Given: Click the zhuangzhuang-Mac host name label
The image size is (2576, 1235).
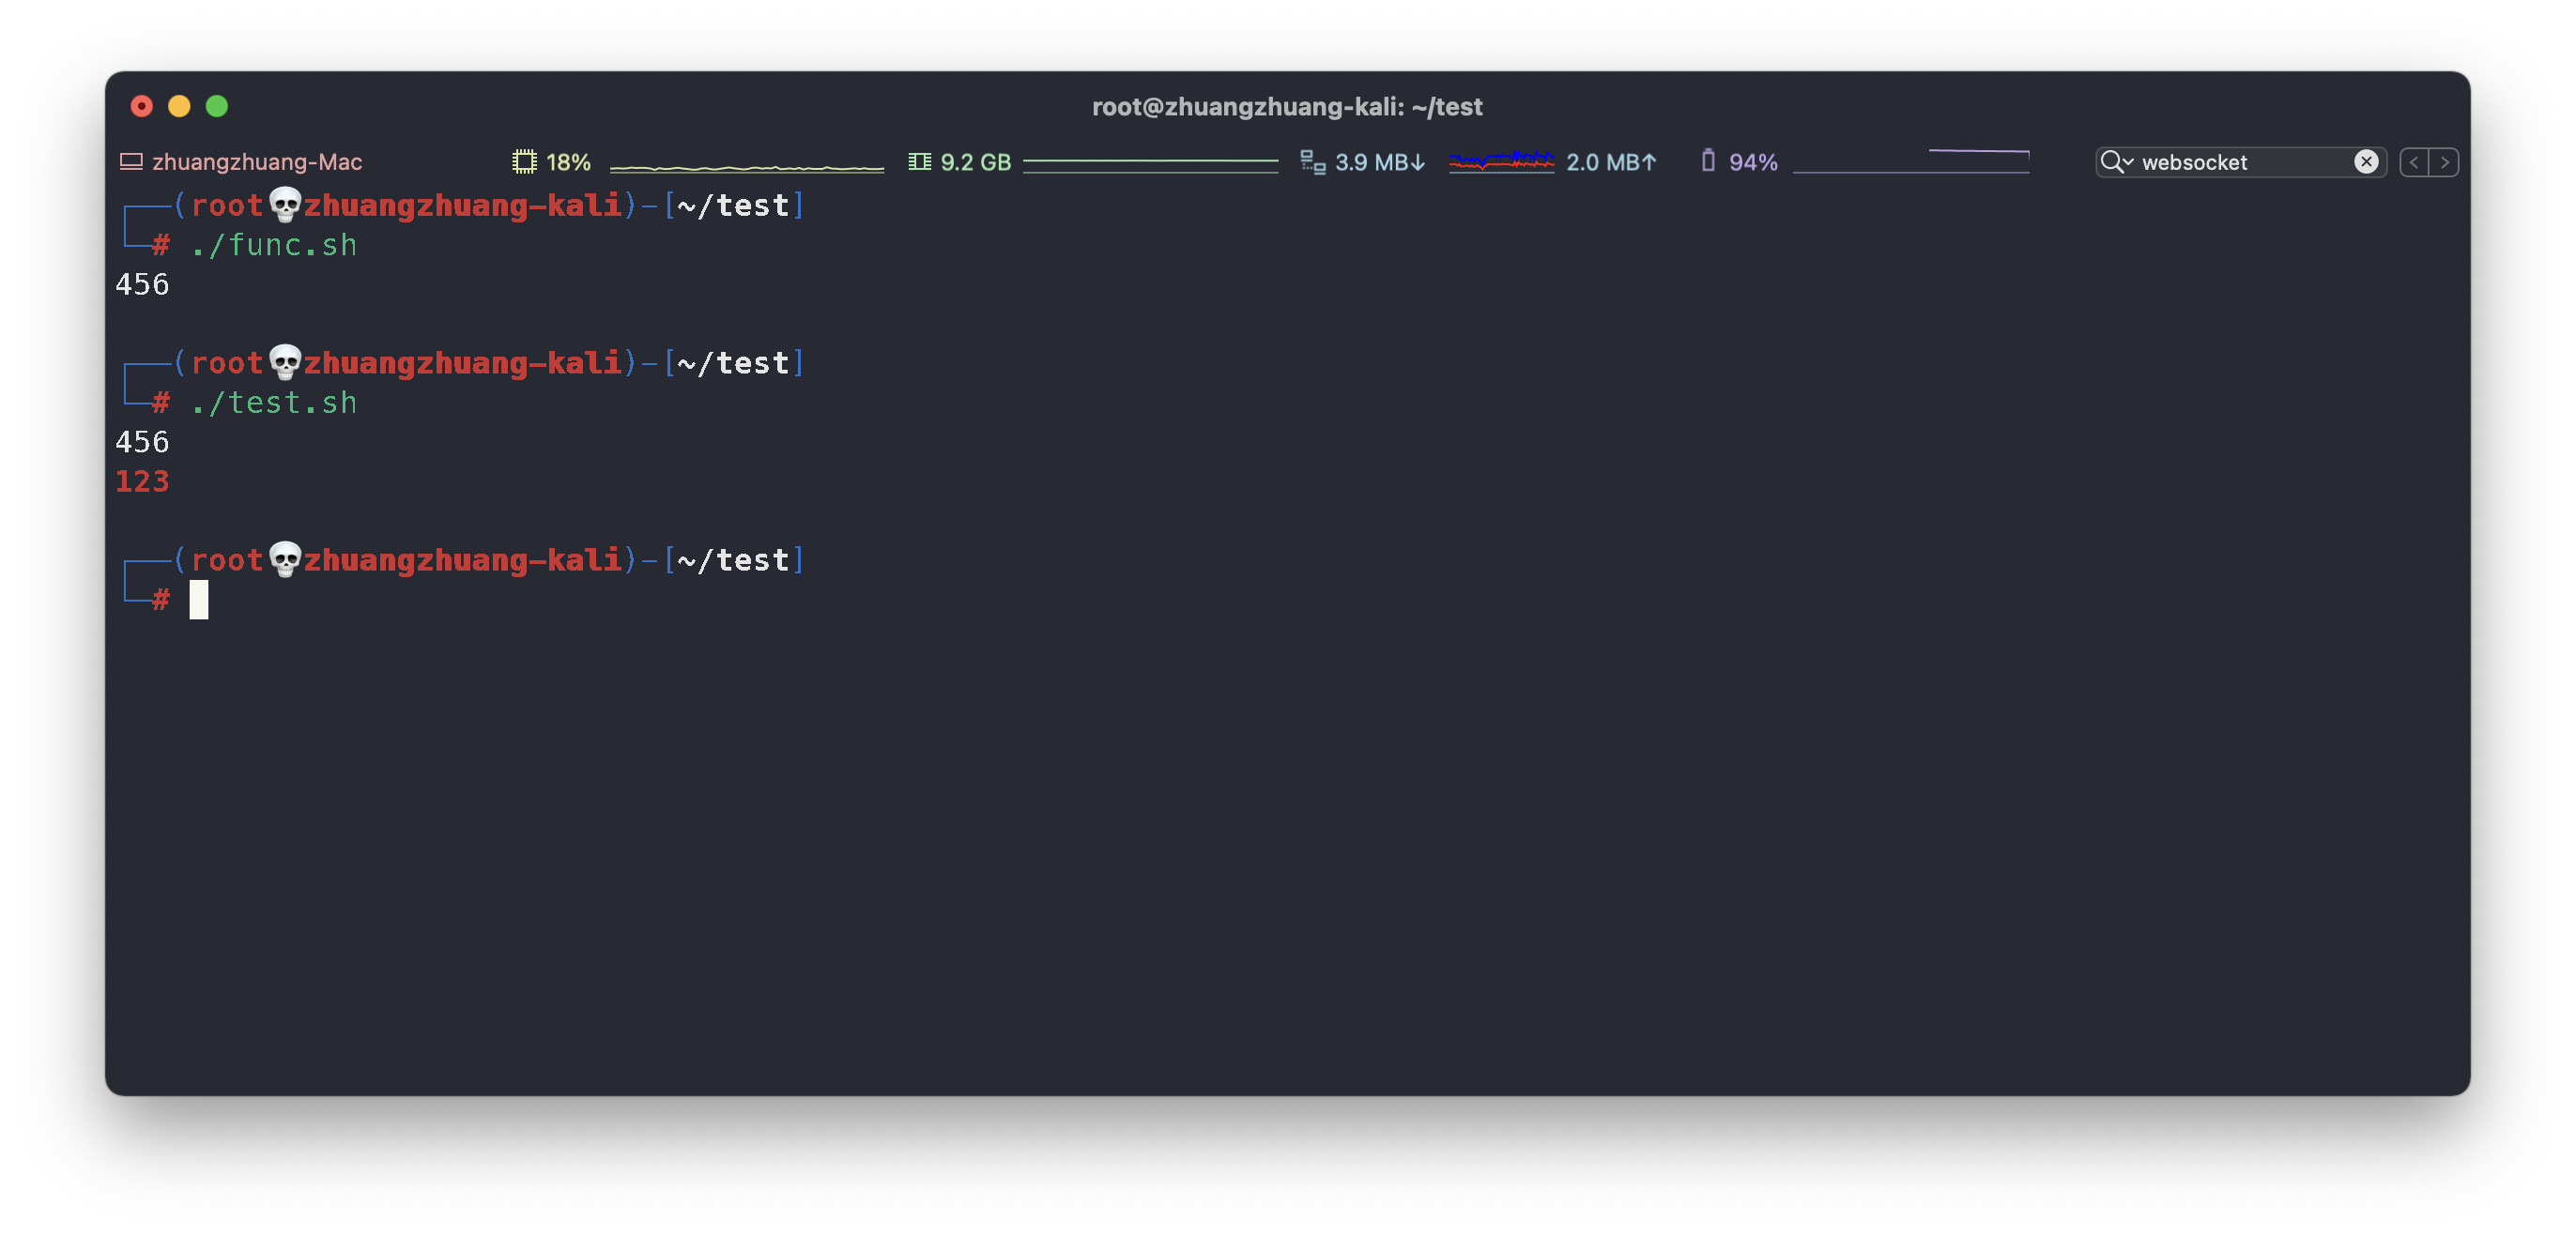Looking at the screenshot, I should coord(257,162).
